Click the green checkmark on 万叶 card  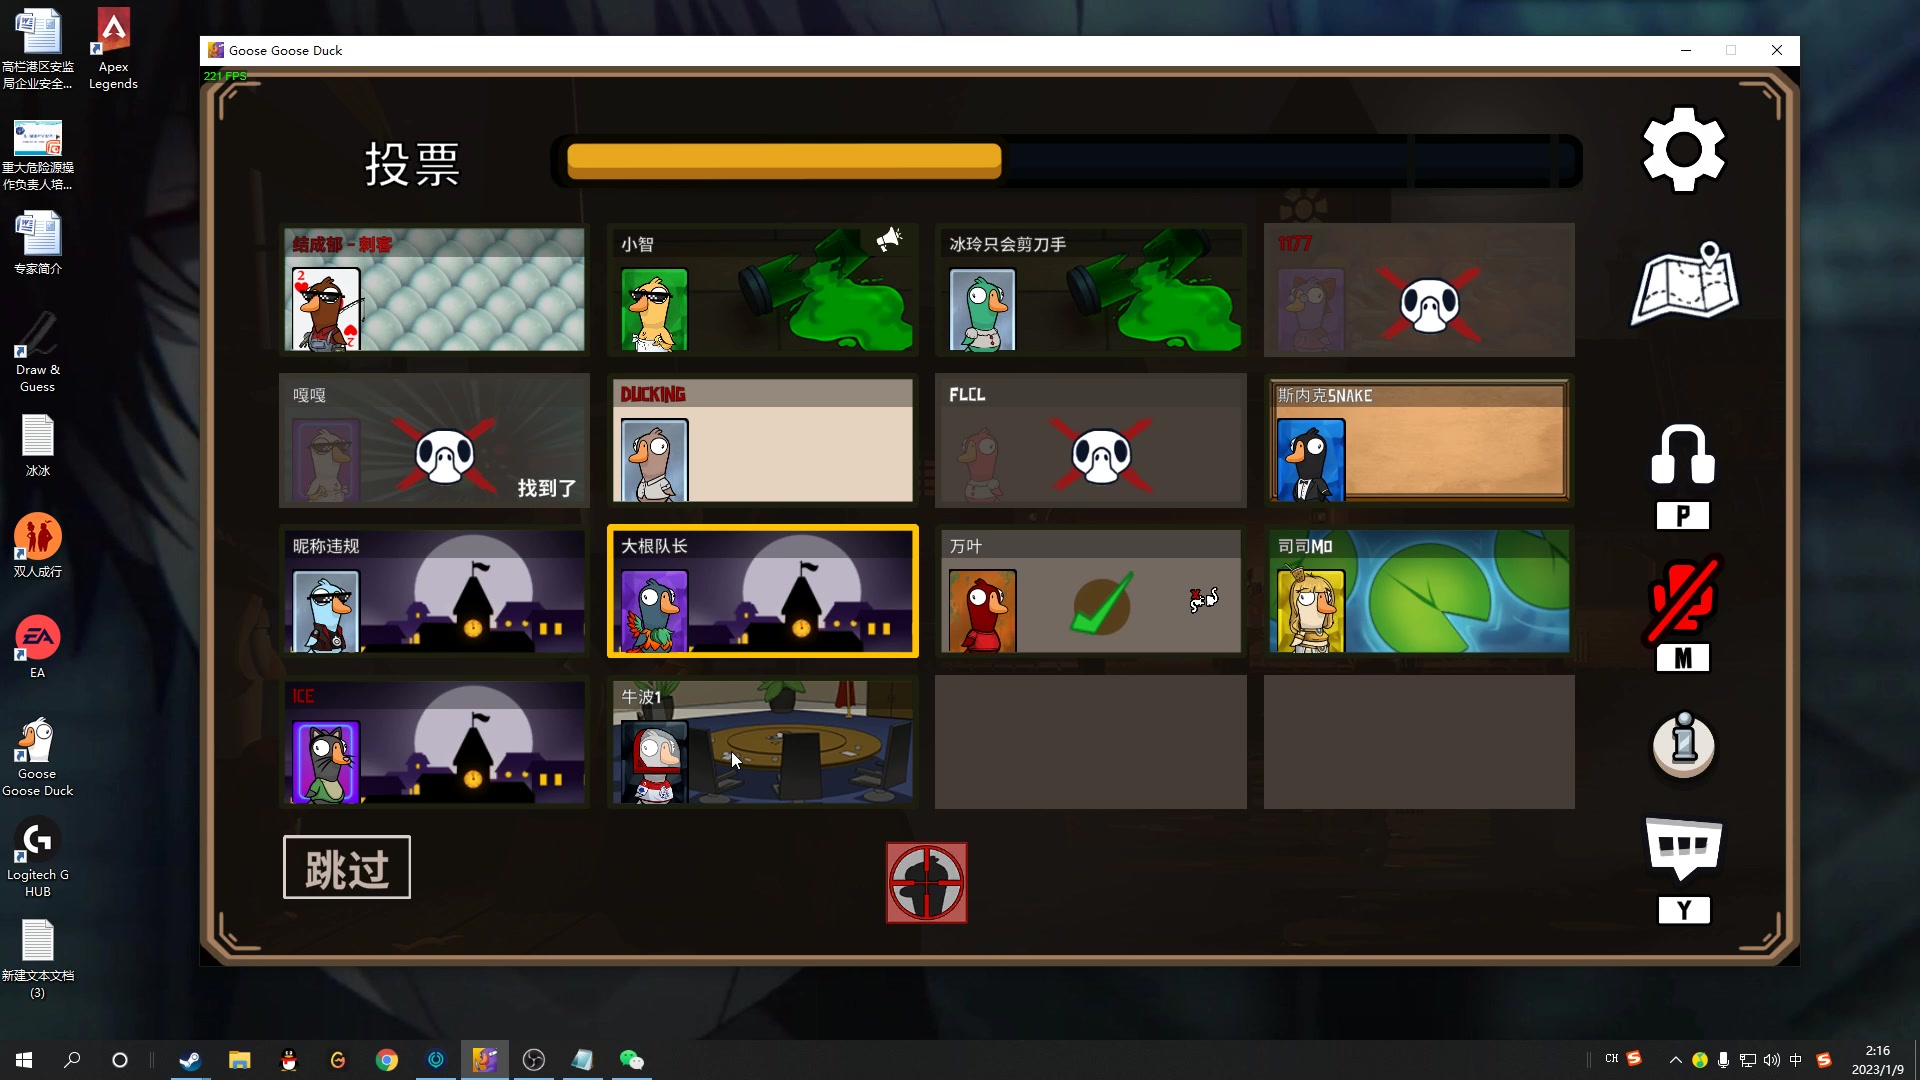1102,603
